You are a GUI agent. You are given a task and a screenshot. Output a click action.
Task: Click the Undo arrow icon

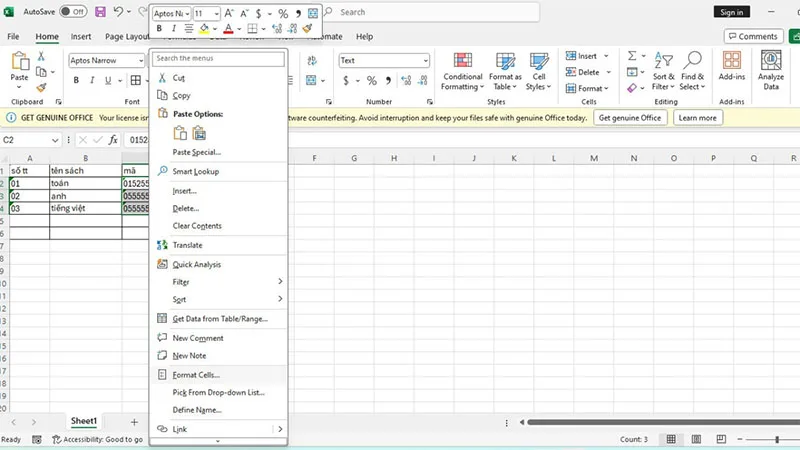tap(118, 11)
